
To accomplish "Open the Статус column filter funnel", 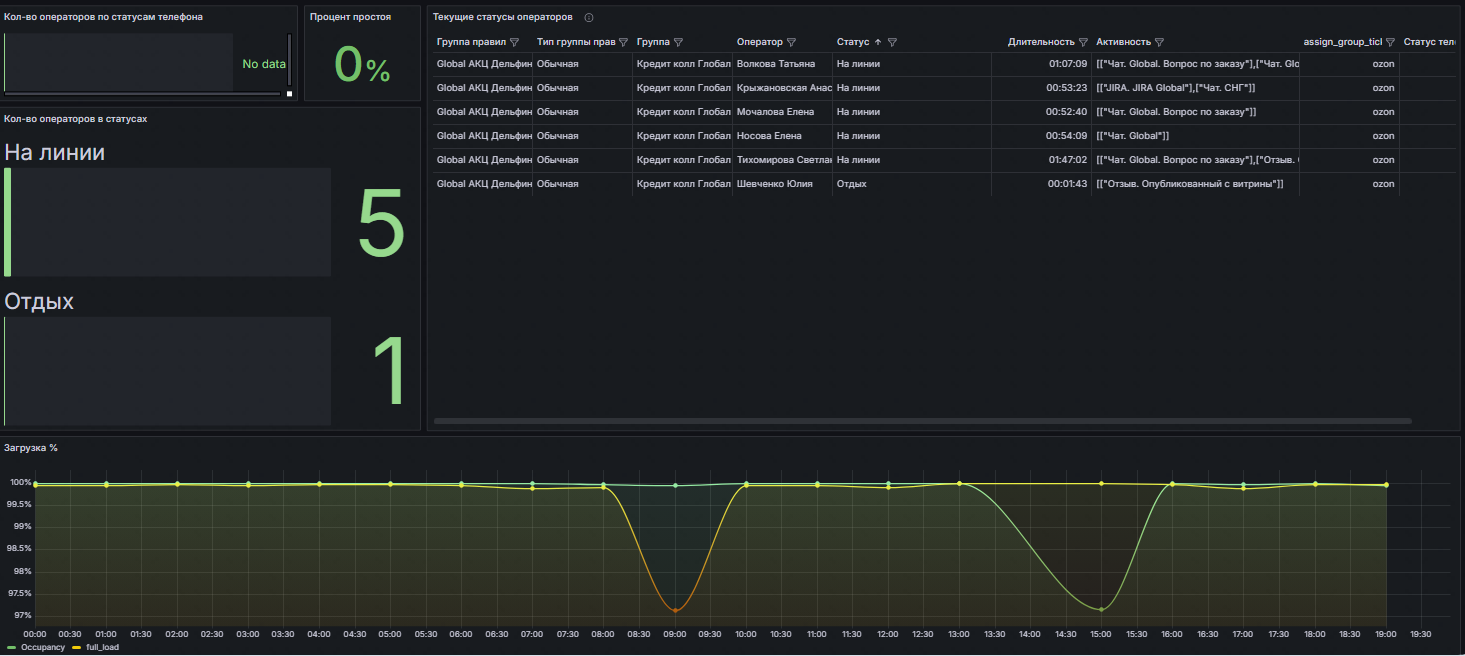I will (x=892, y=42).
